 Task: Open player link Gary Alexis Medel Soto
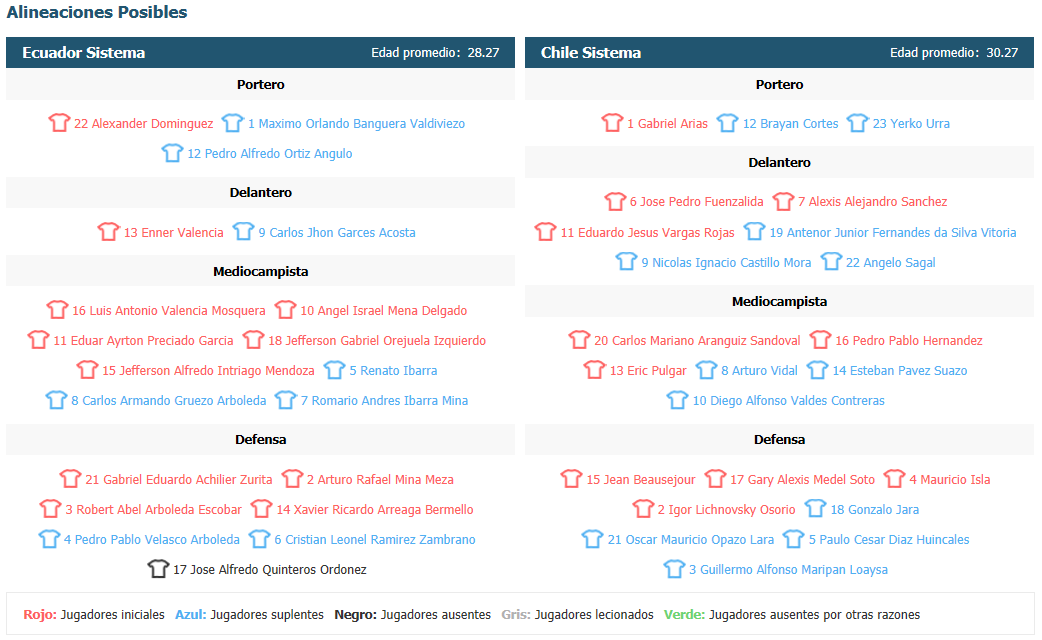coord(802,479)
